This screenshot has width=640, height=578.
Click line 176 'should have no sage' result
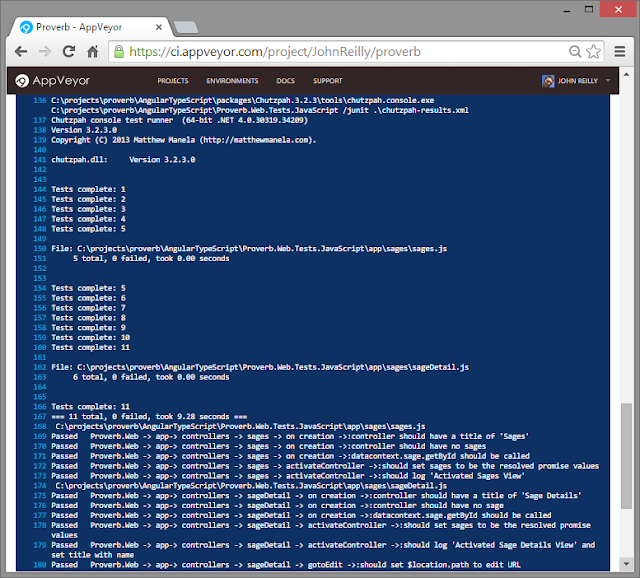click(278, 505)
